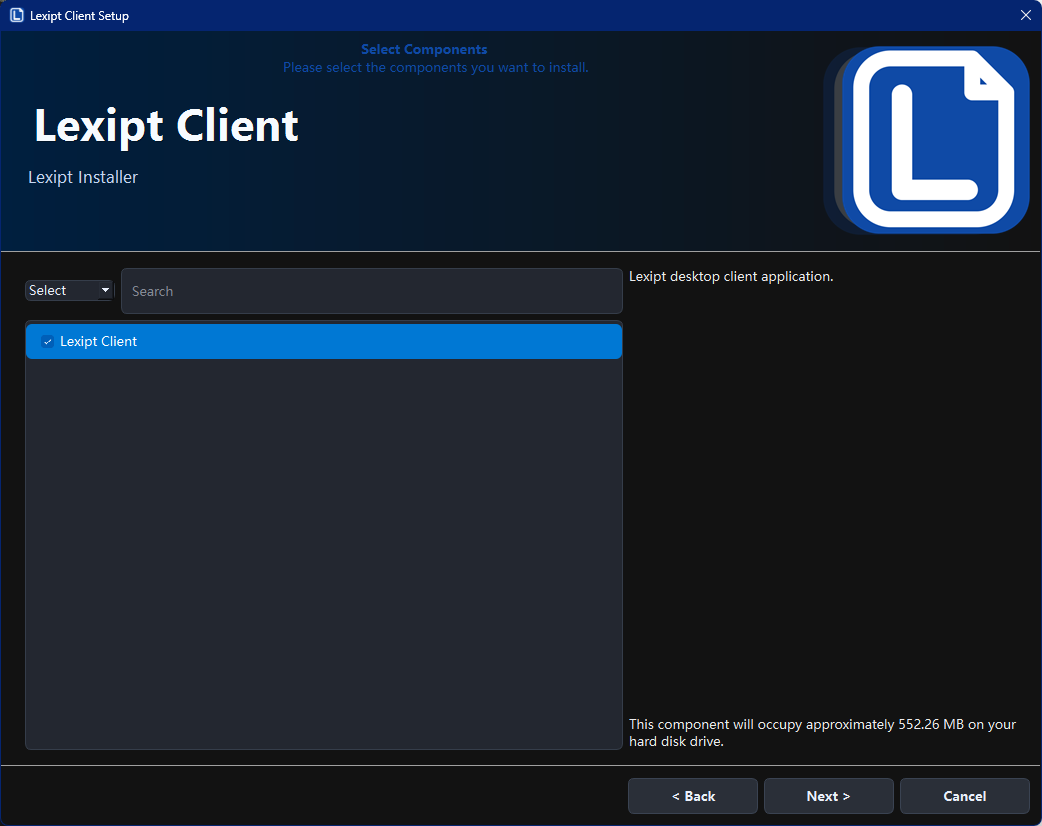Screen dimensions: 1042x826
Task: Click empty area in the component list
Action: pyautogui.click(x=323, y=550)
